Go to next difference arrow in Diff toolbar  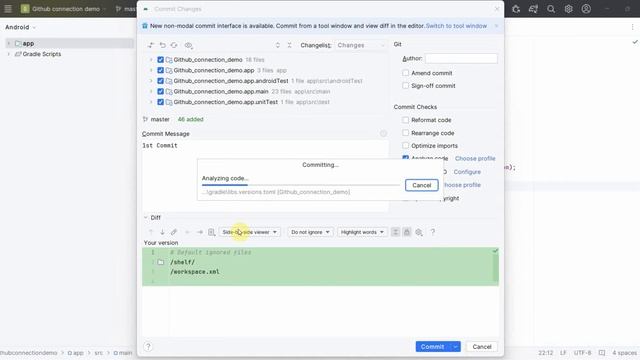tap(162, 232)
